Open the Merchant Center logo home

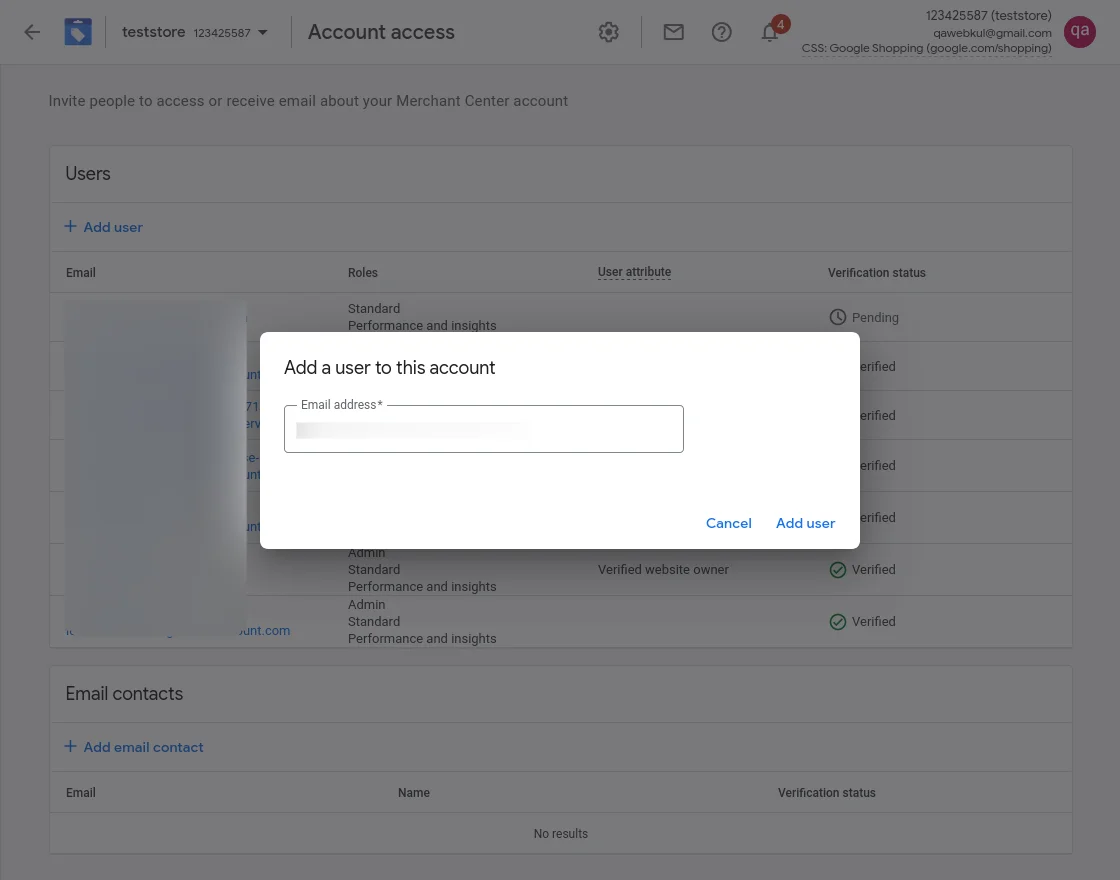[78, 32]
